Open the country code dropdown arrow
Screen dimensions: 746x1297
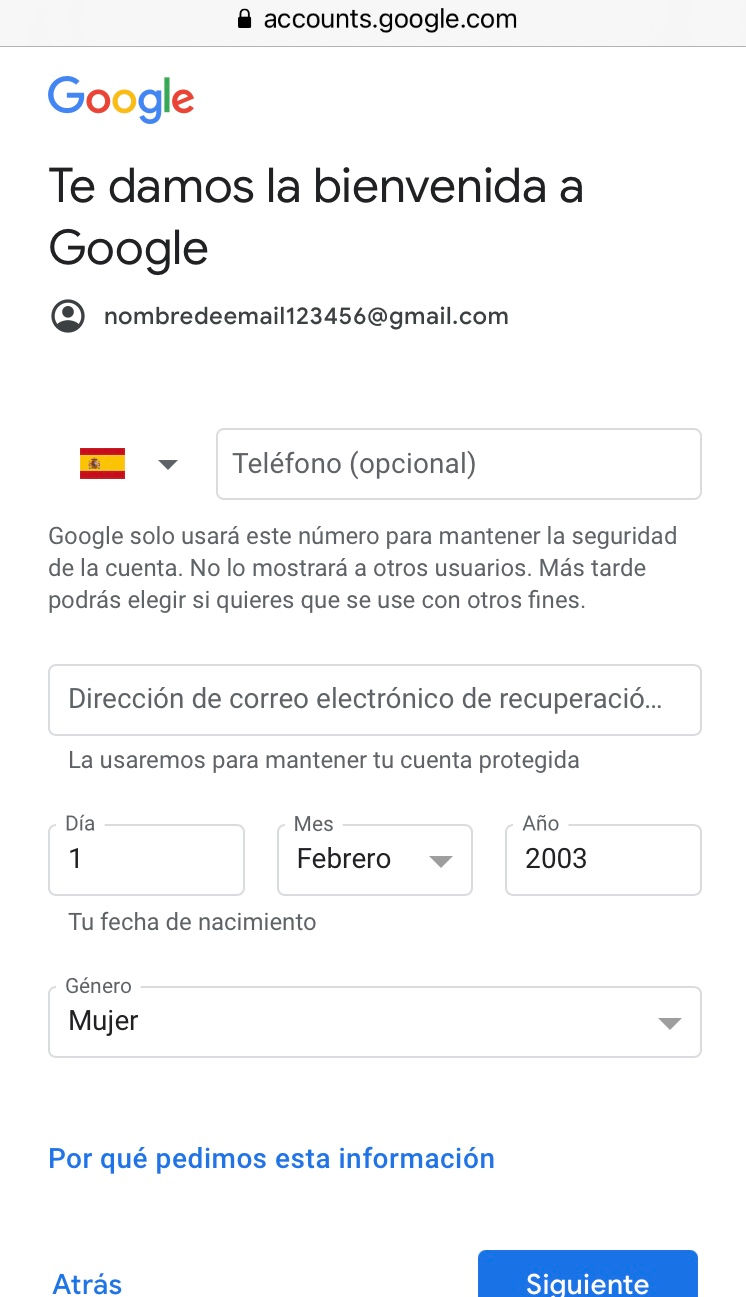[x=168, y=464]
